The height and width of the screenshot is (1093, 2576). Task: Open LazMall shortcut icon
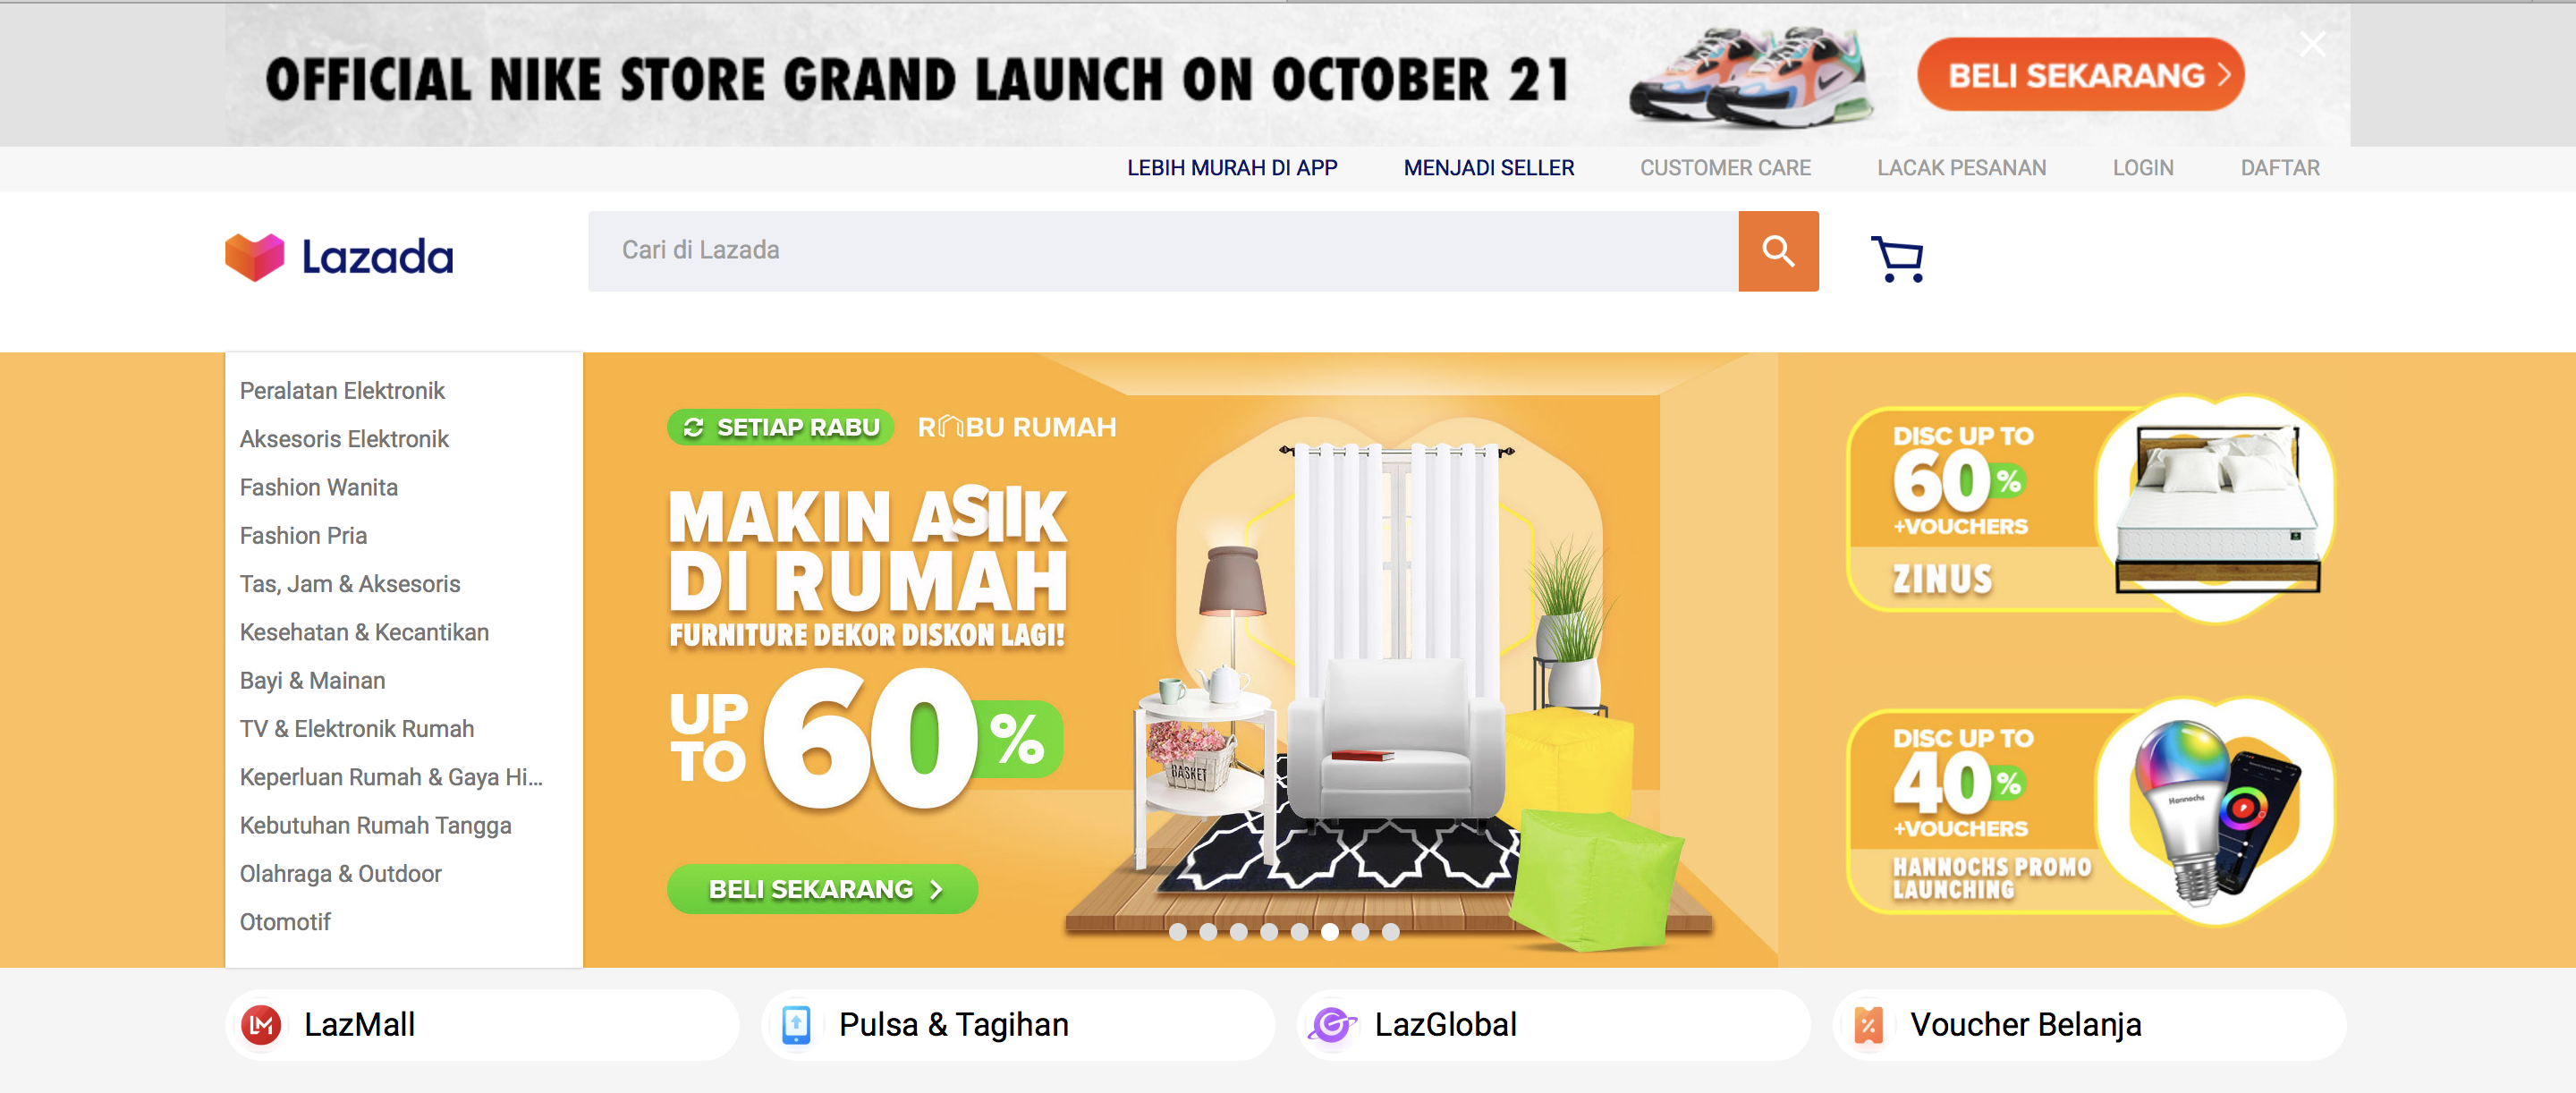click(x=262, y=1025)
